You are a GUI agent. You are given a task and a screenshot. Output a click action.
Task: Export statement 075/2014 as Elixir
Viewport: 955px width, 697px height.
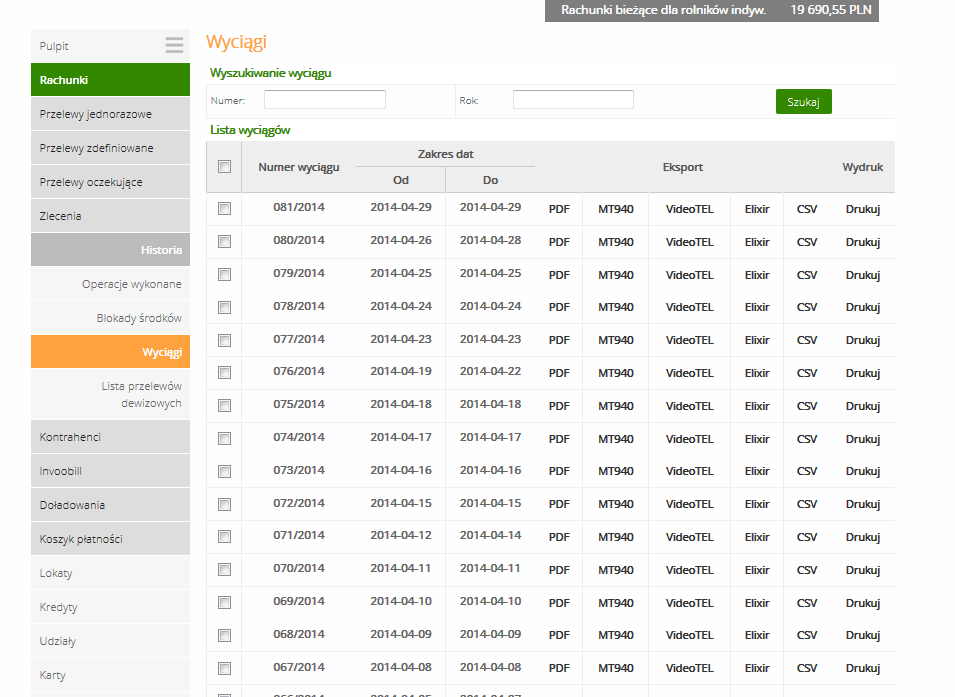click(757, 406)
